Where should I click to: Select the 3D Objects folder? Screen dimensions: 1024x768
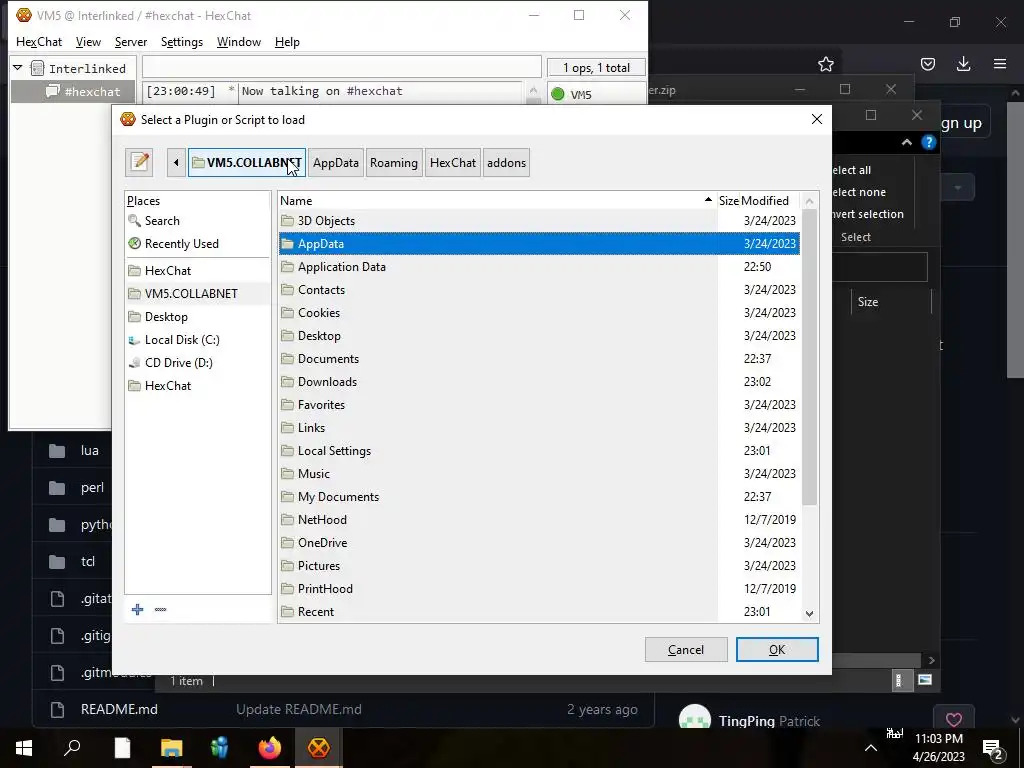tap(539, 221)
